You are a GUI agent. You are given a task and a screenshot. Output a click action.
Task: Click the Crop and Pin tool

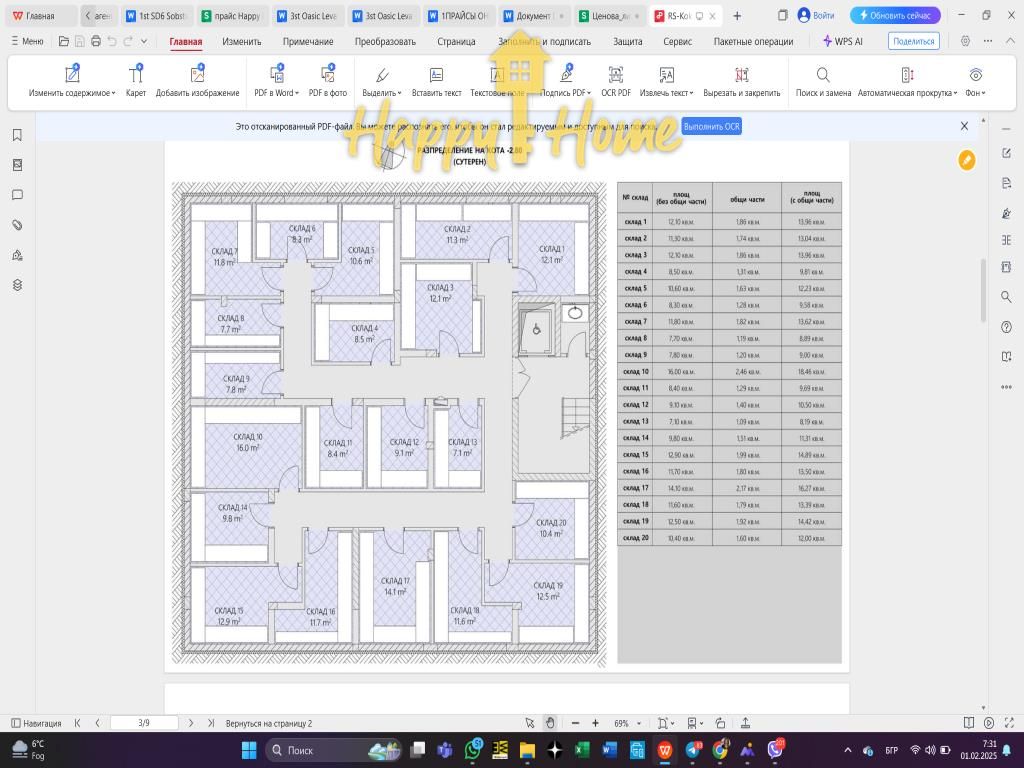click(741, 76)
